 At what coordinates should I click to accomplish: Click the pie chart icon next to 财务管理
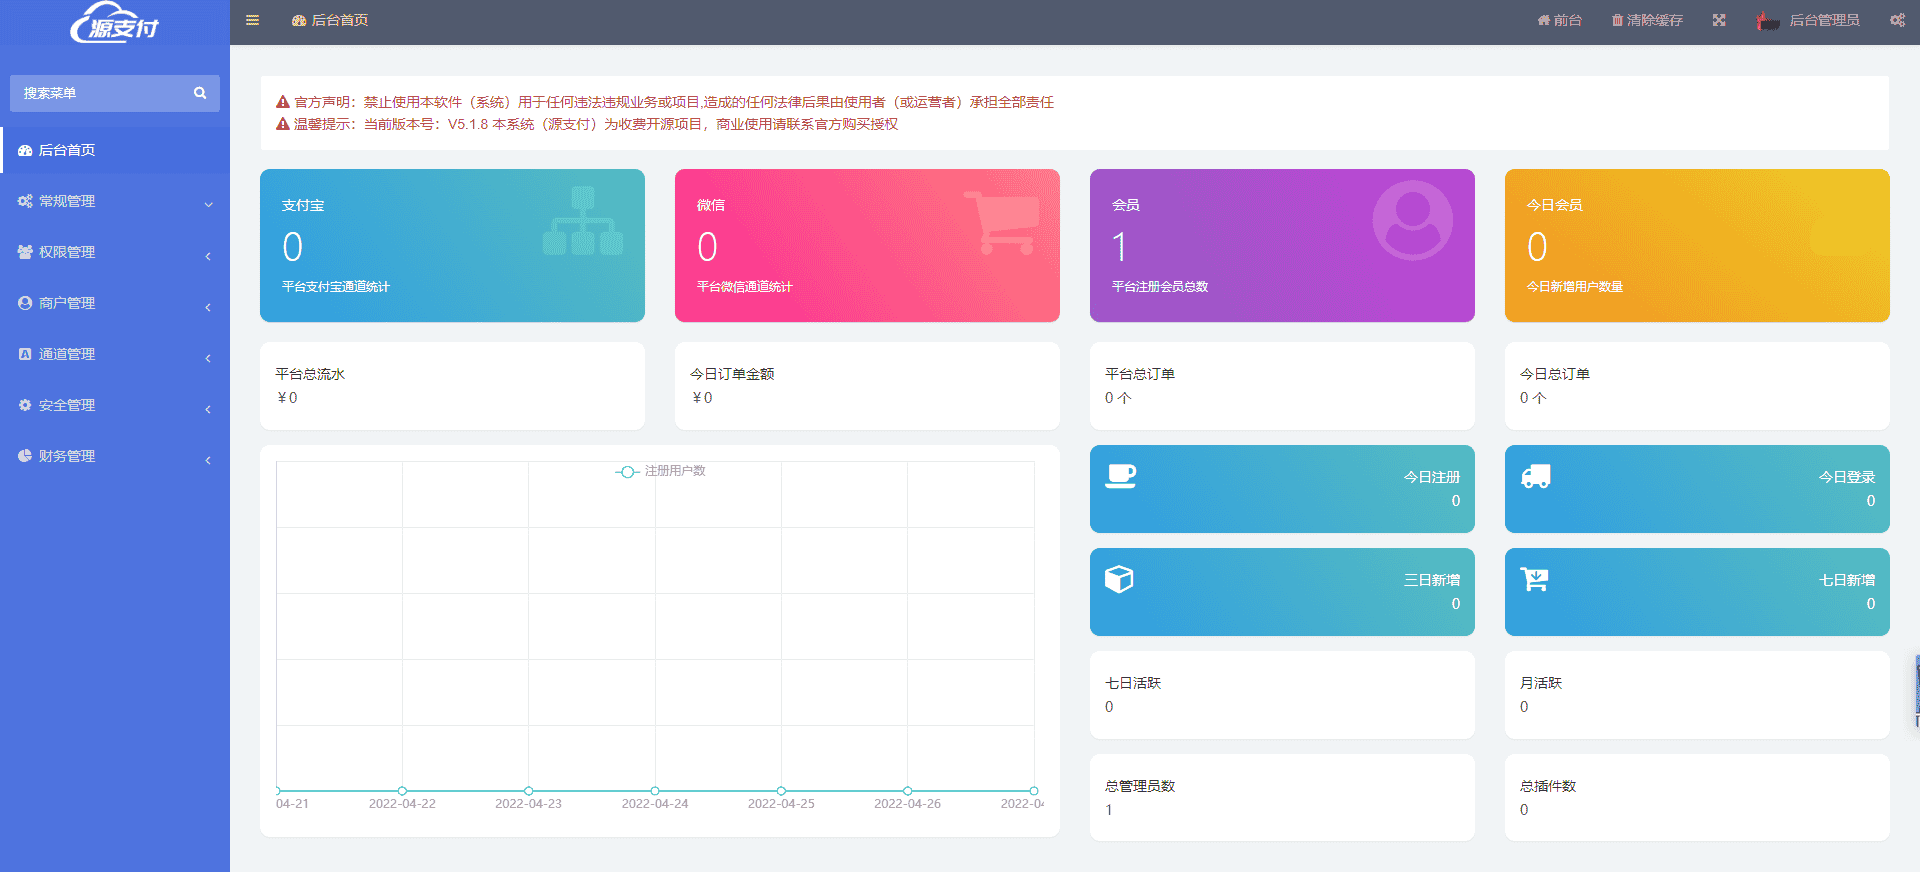(25, 456)
